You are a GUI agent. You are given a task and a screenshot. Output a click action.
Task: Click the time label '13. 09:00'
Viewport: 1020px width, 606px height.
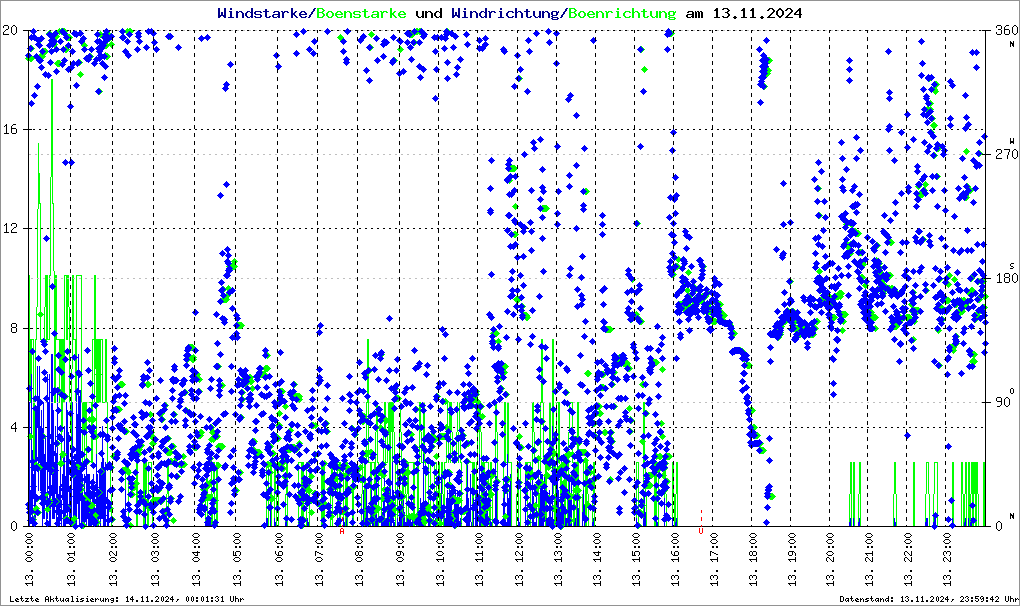(399, 559)
